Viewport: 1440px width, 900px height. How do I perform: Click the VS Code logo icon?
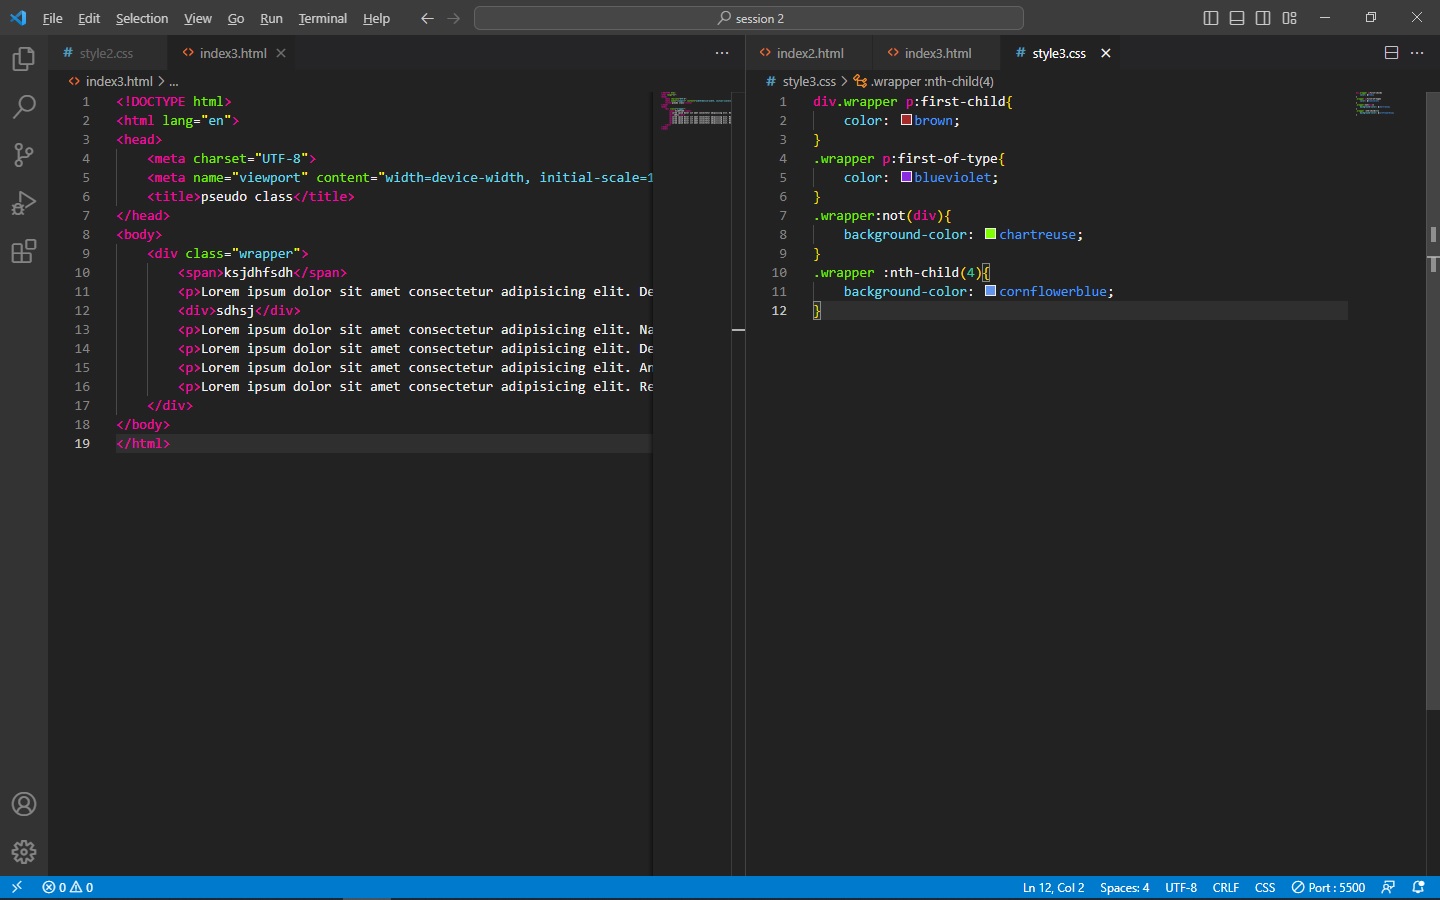pos(18,18)
